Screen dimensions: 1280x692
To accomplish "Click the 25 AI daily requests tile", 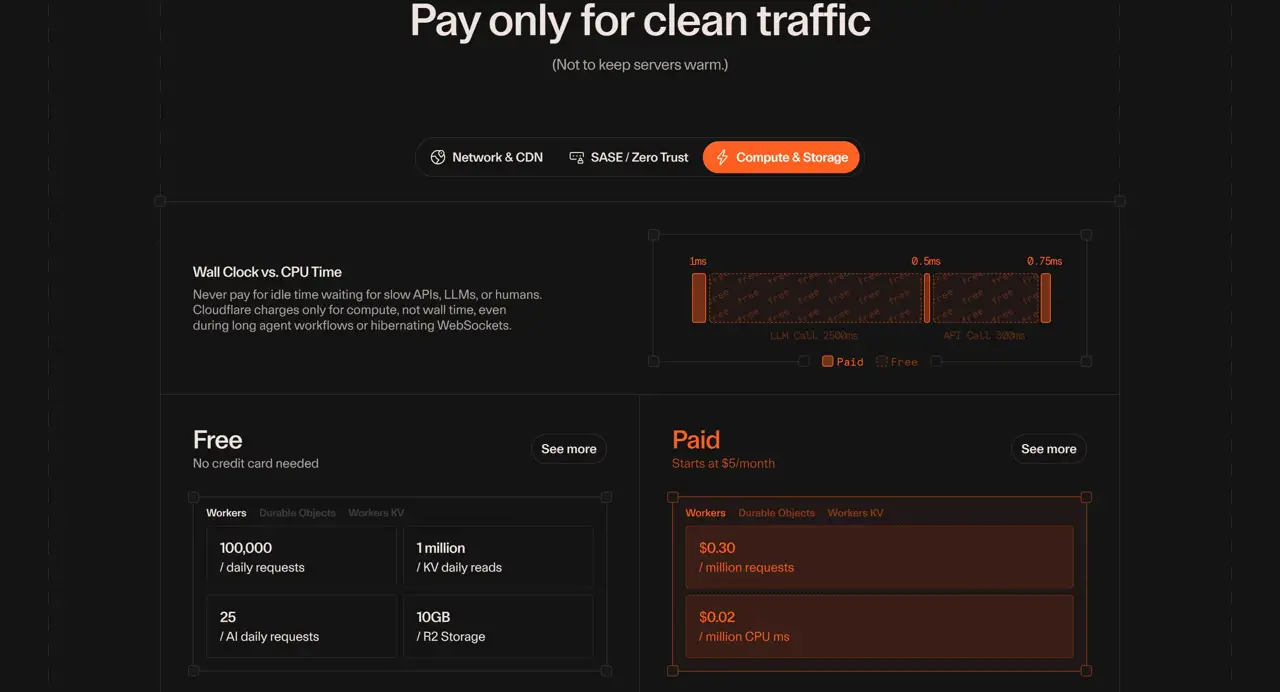I will [301, 626].
